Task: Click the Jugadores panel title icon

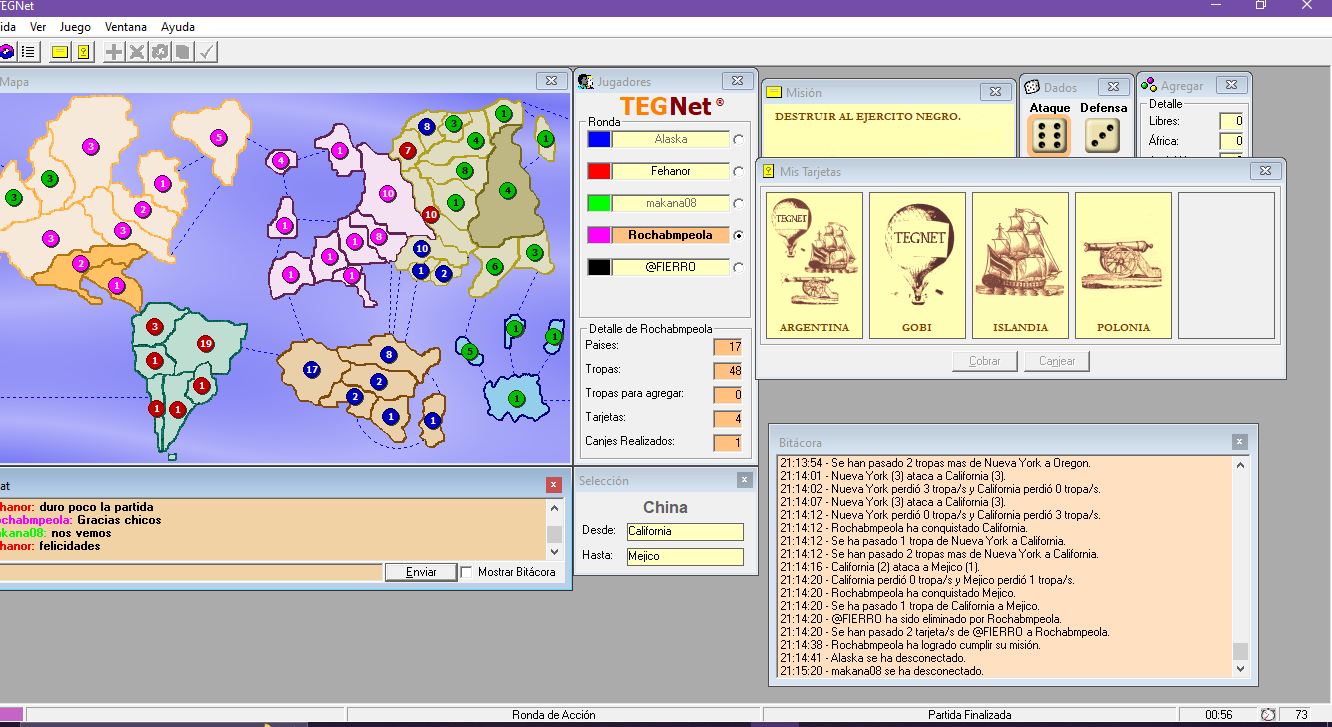Action: (586, 82)
